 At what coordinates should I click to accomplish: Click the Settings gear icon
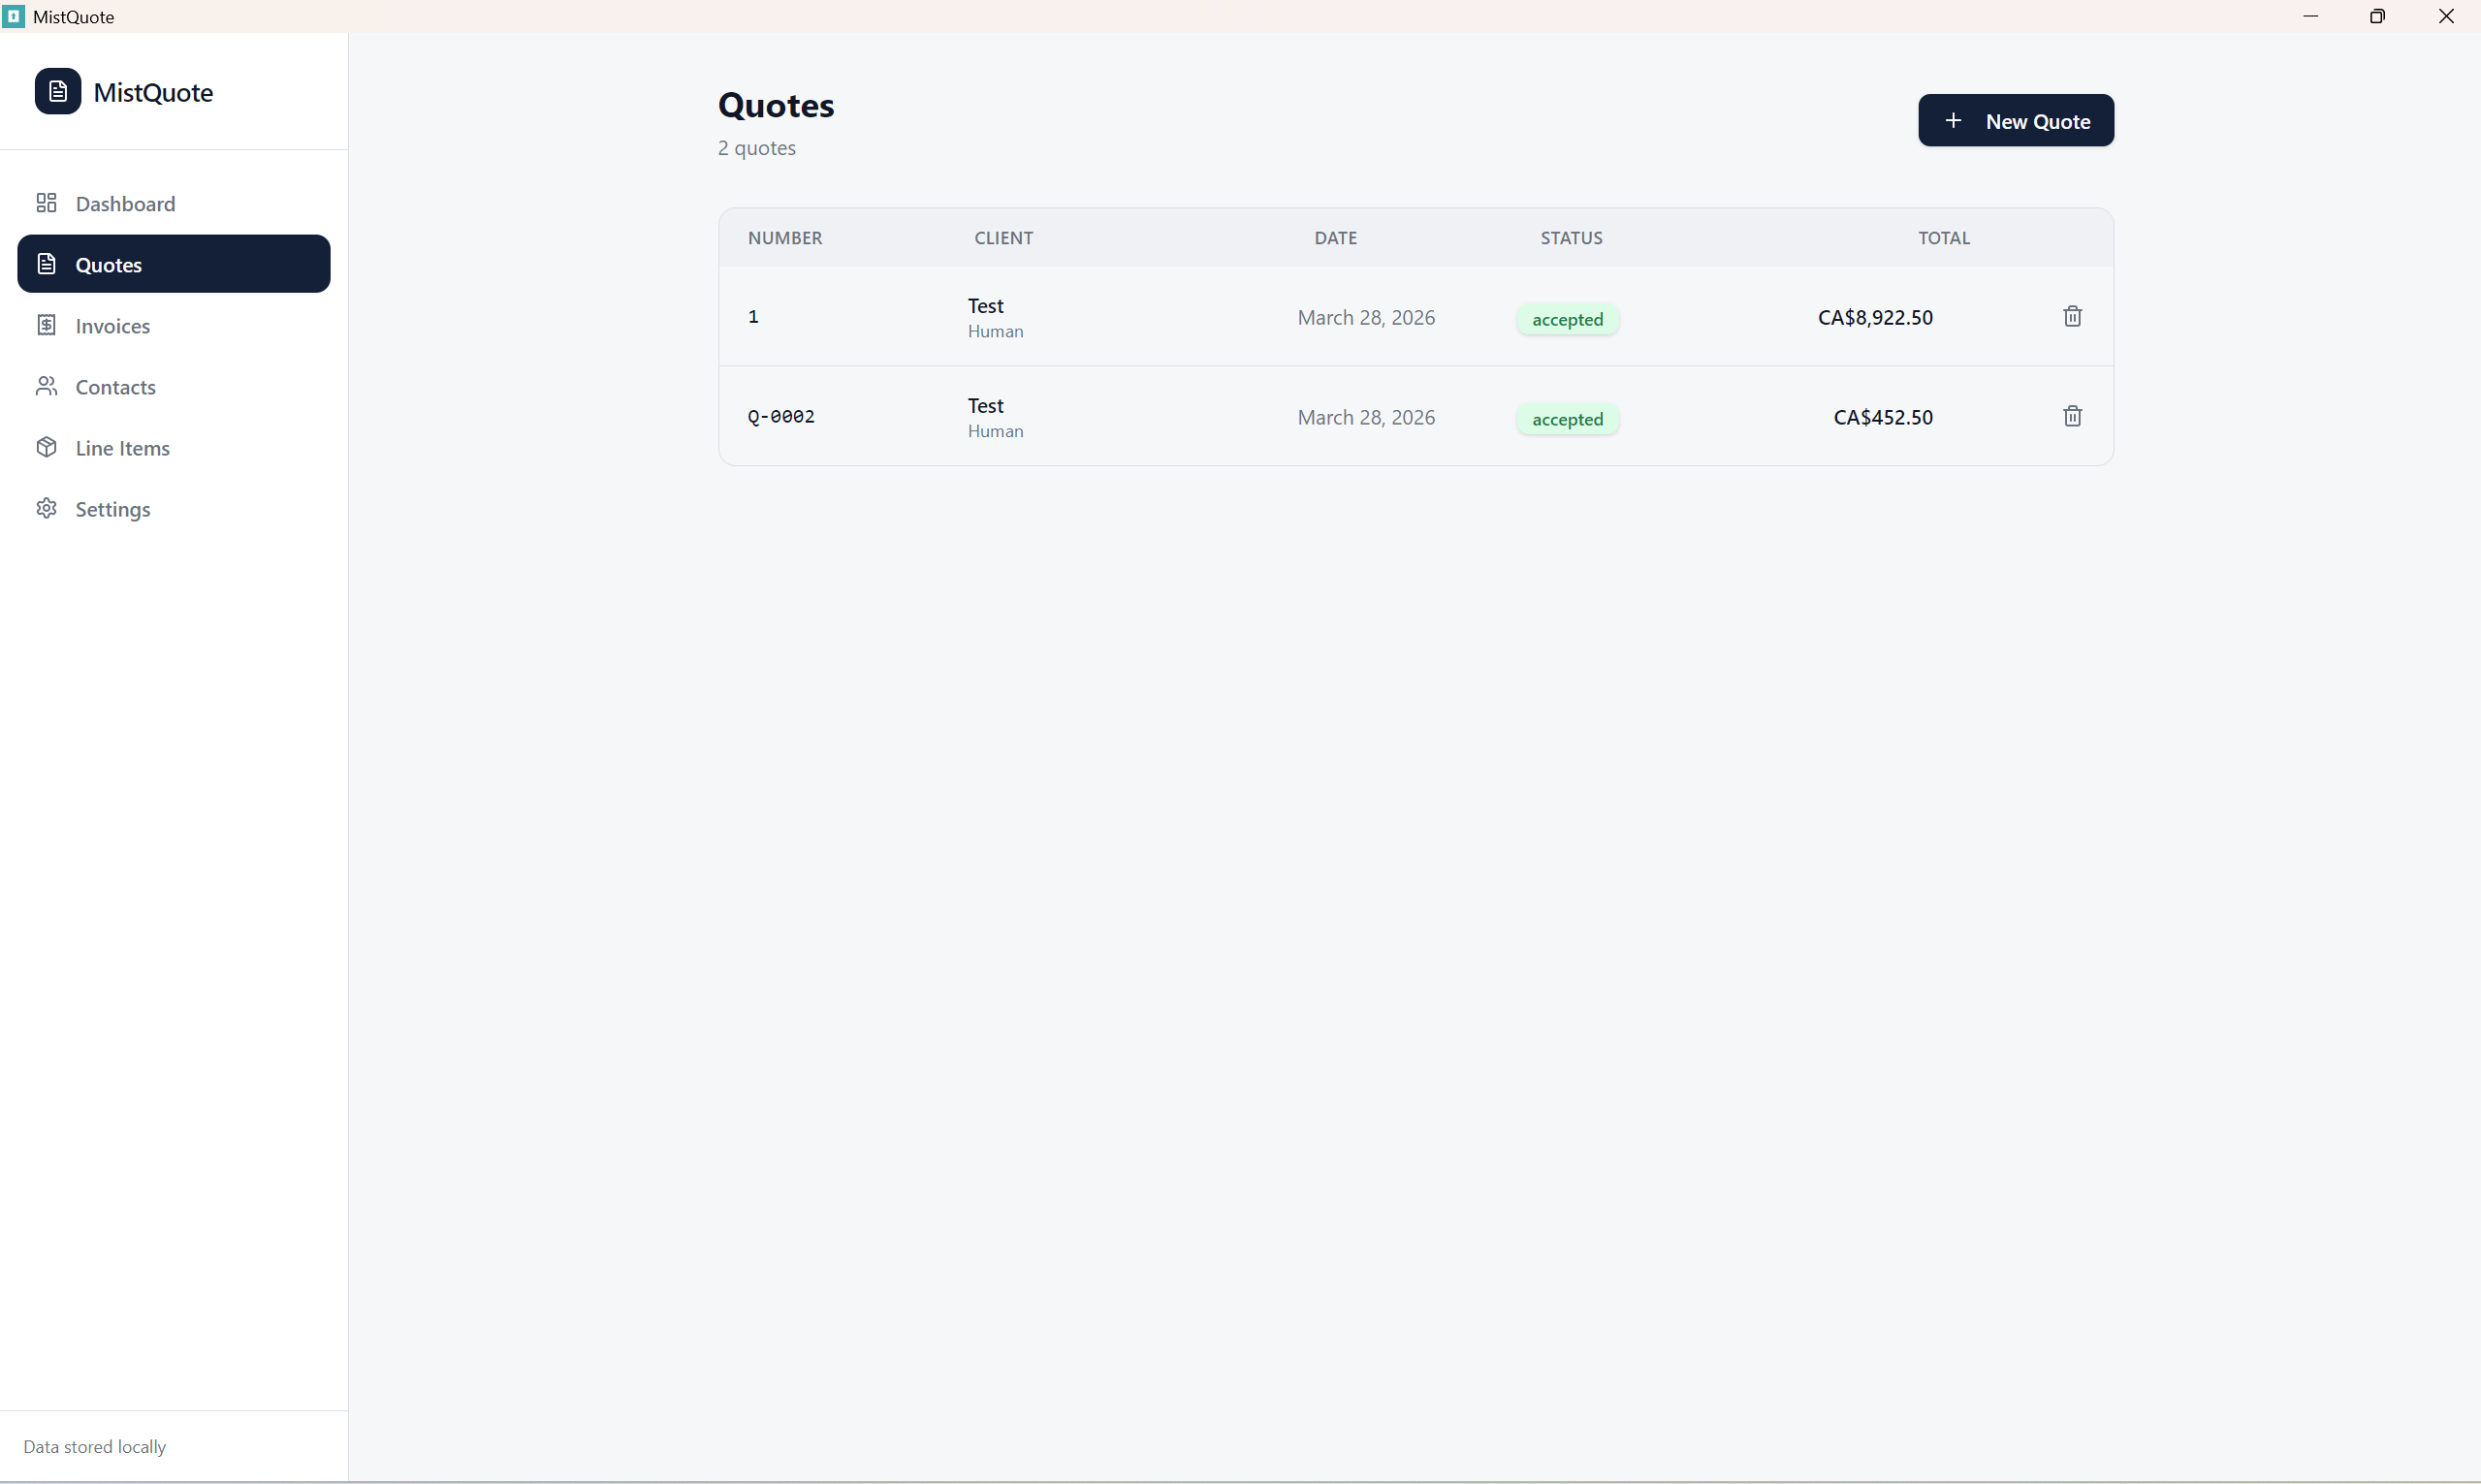coord(46,508)
